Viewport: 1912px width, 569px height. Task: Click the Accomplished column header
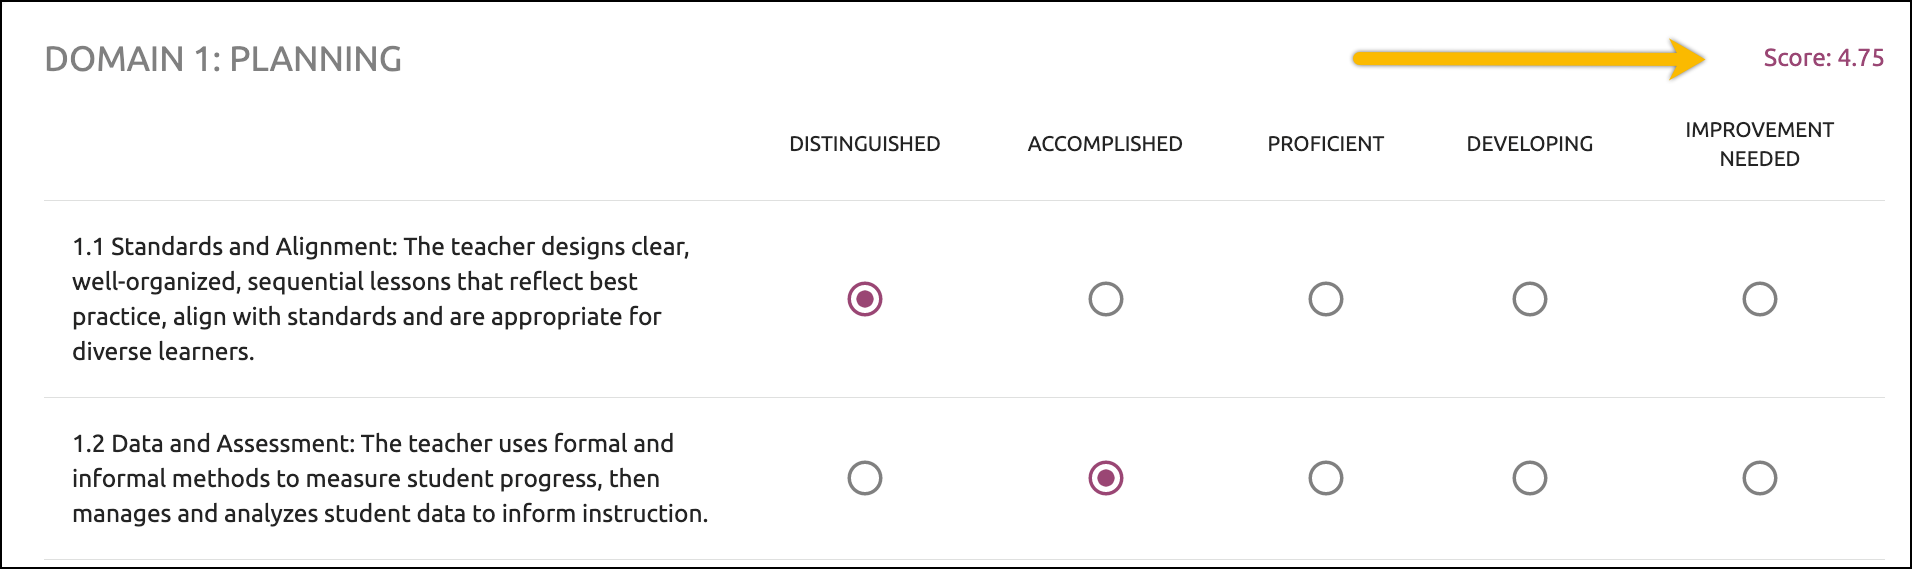(x=1105, y=144)
